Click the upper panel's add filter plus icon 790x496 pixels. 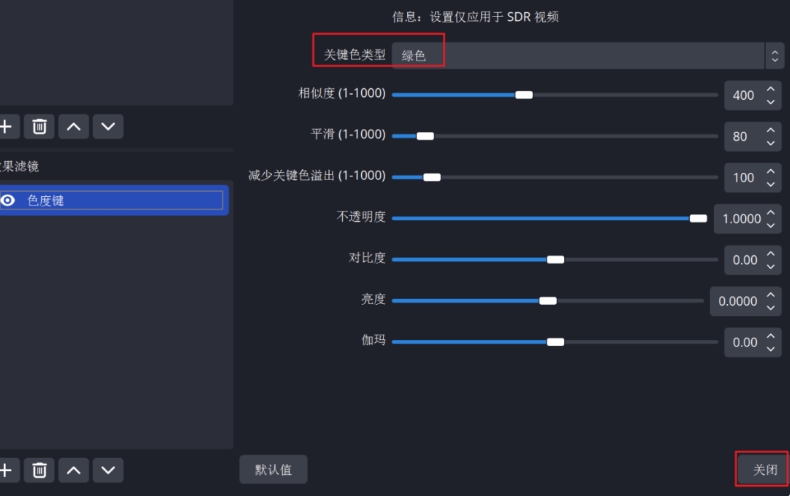click(x=7, y=127)
